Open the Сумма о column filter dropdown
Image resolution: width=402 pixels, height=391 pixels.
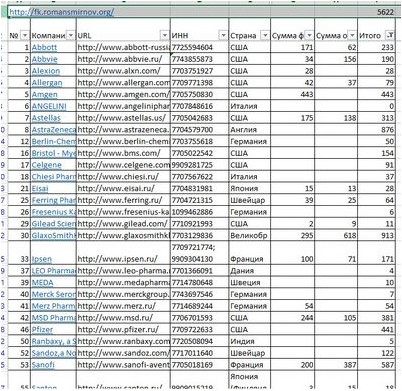pos(352,35)
